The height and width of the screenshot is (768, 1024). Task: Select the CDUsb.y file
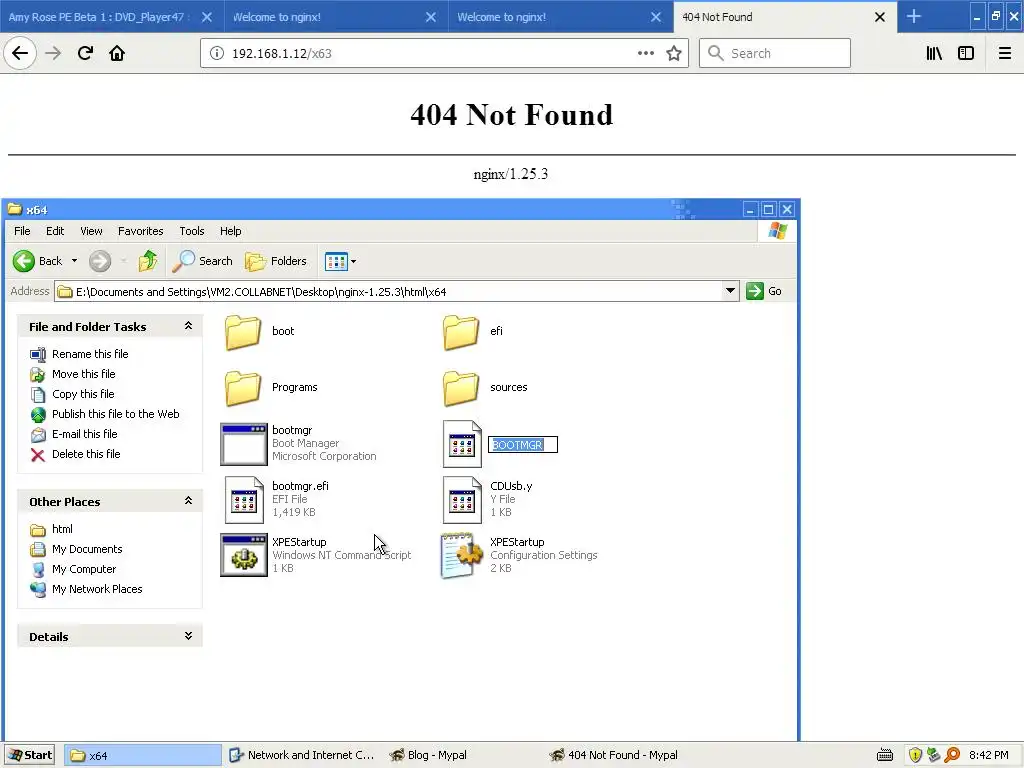[x=487, y=500]
